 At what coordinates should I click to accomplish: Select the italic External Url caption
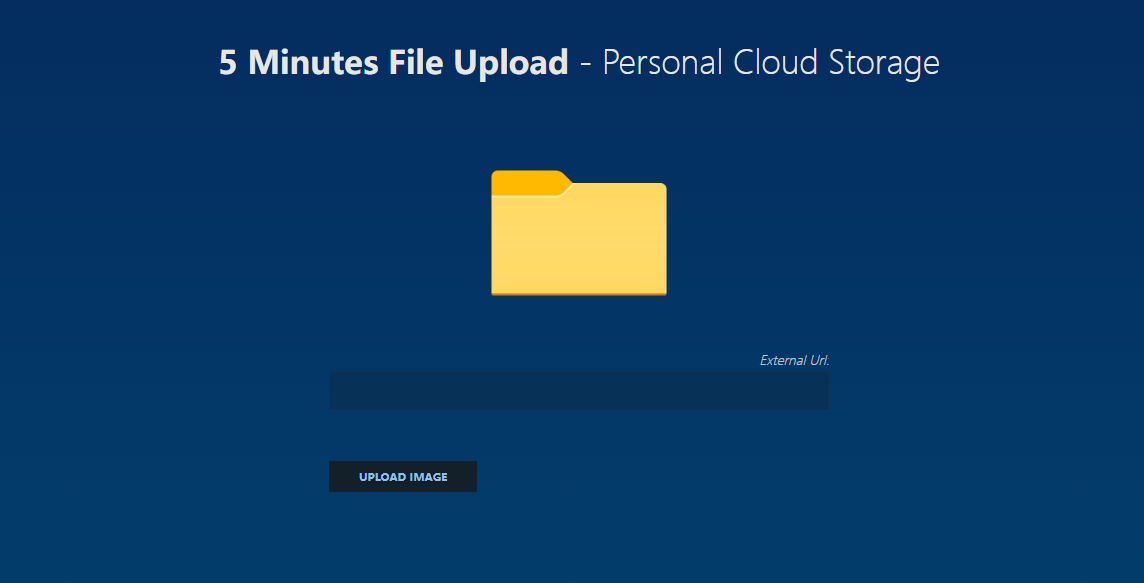point(794,361)
